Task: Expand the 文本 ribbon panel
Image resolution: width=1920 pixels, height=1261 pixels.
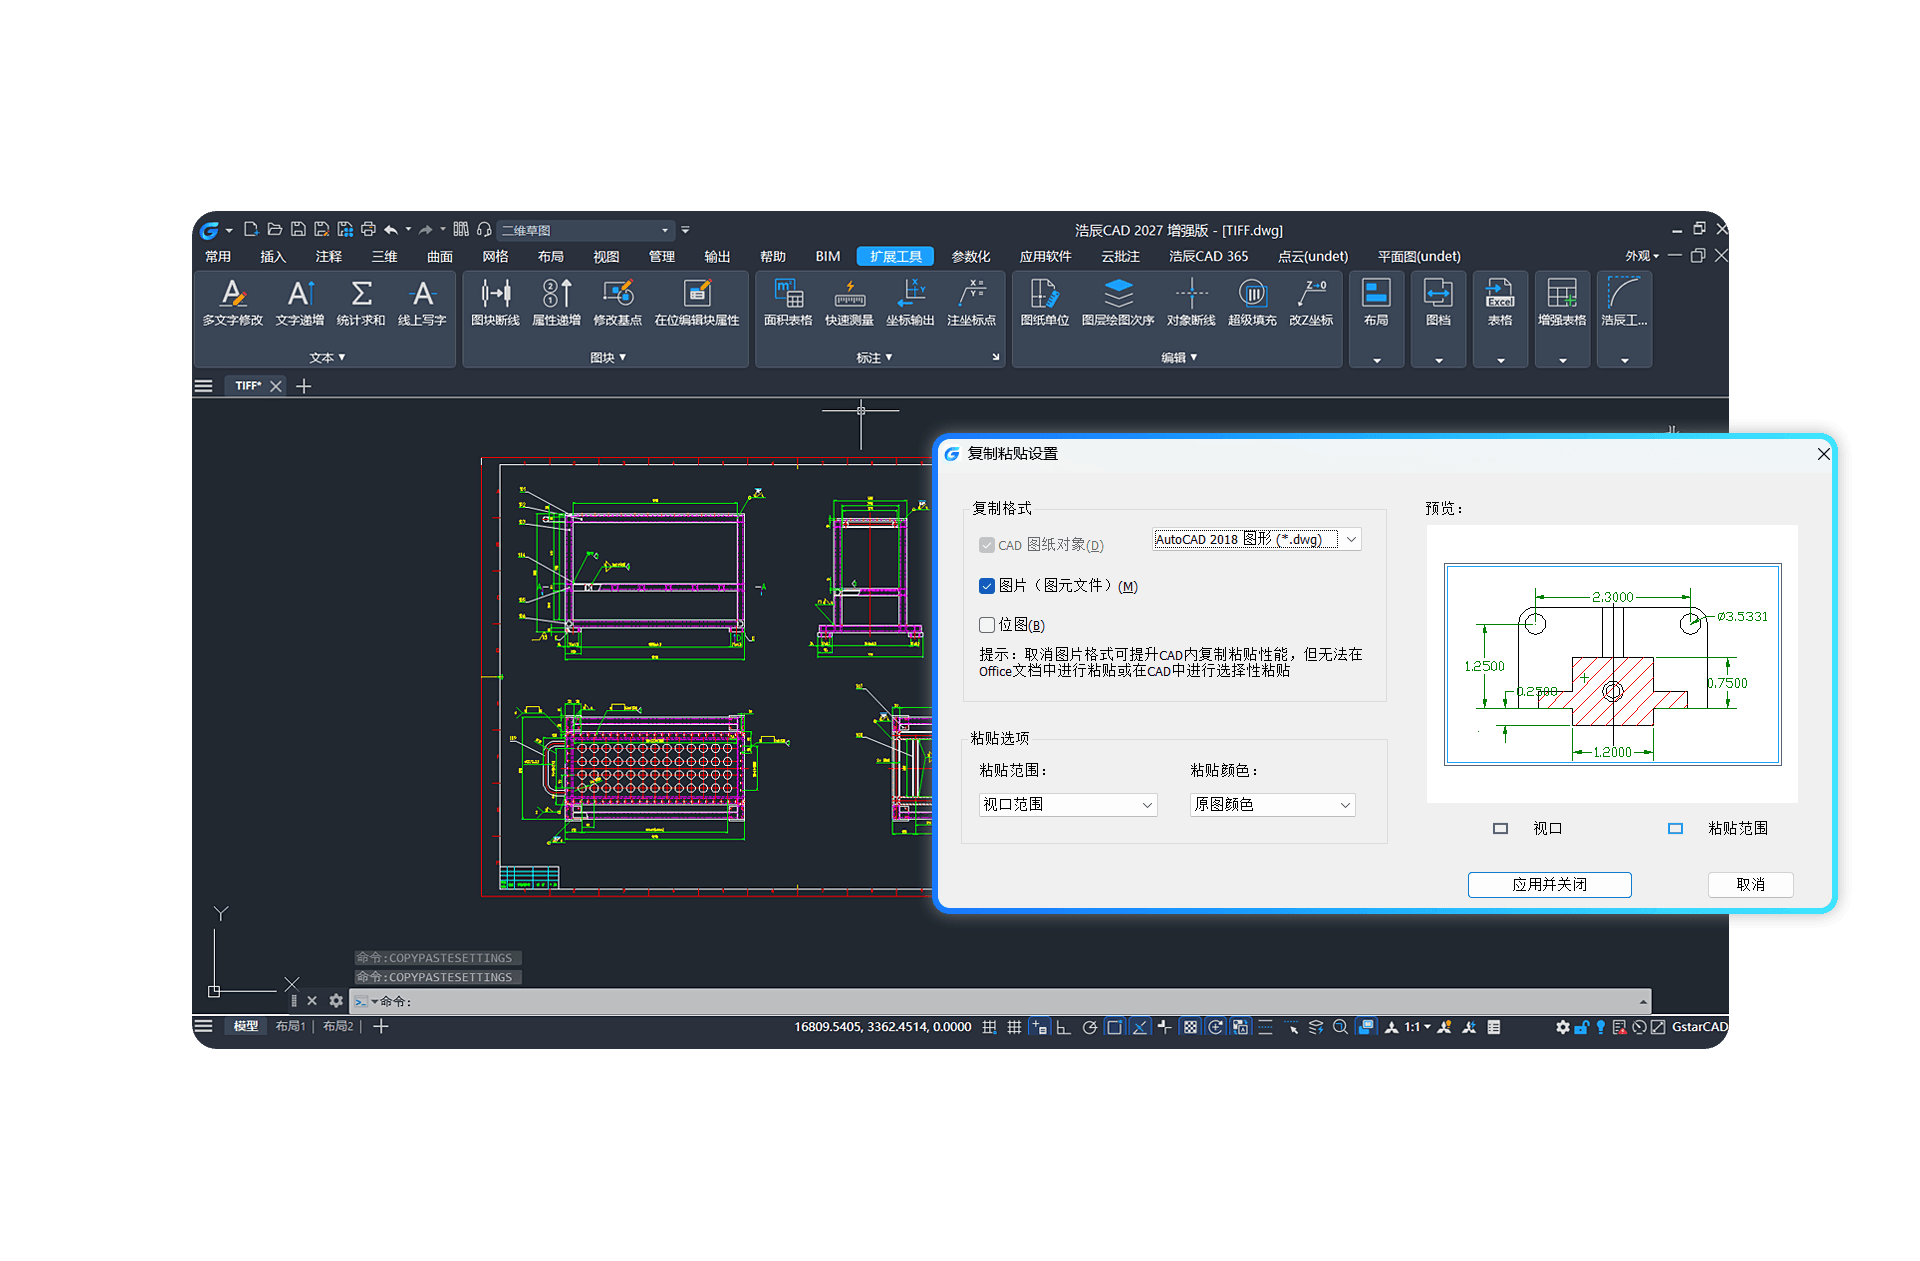Action: point(327,358)
